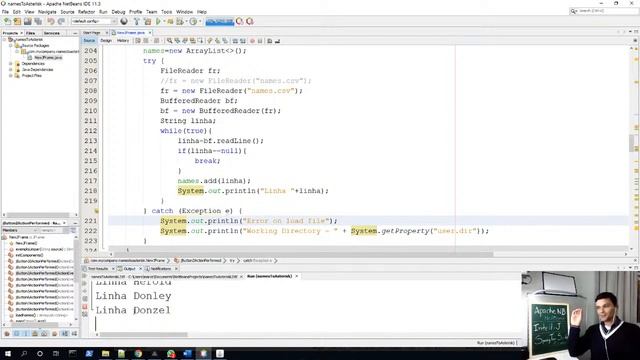
Task: Open File Explorer from the taskbar
Action: click(105, 353)
